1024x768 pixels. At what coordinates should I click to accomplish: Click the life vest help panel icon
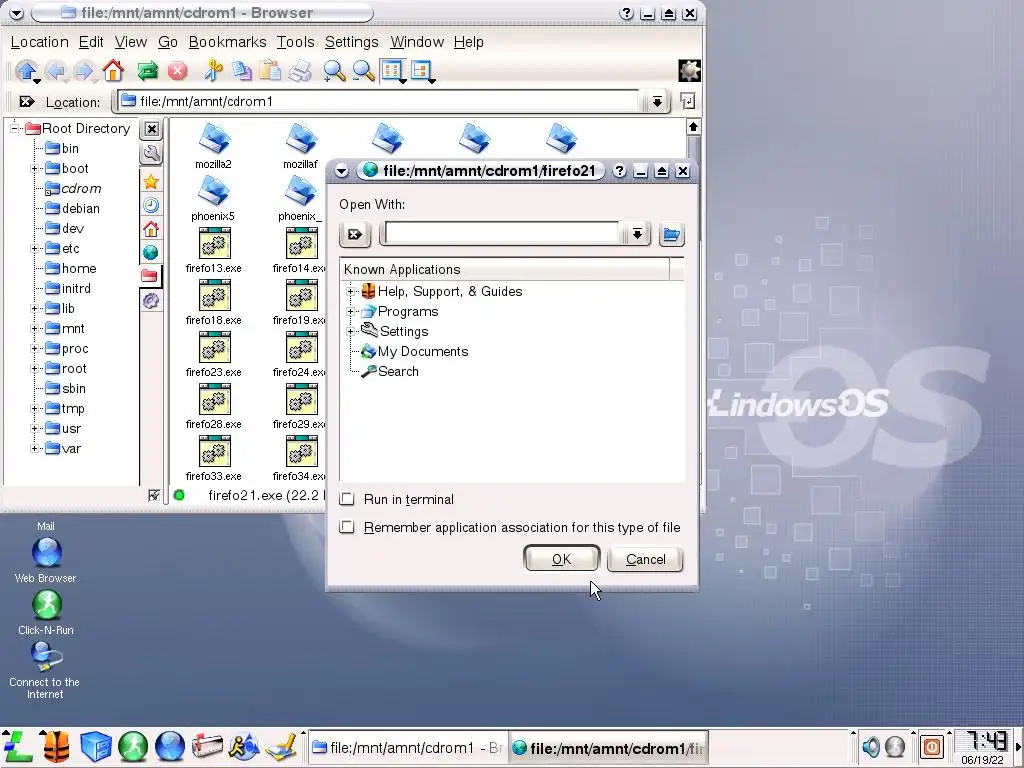56,746
